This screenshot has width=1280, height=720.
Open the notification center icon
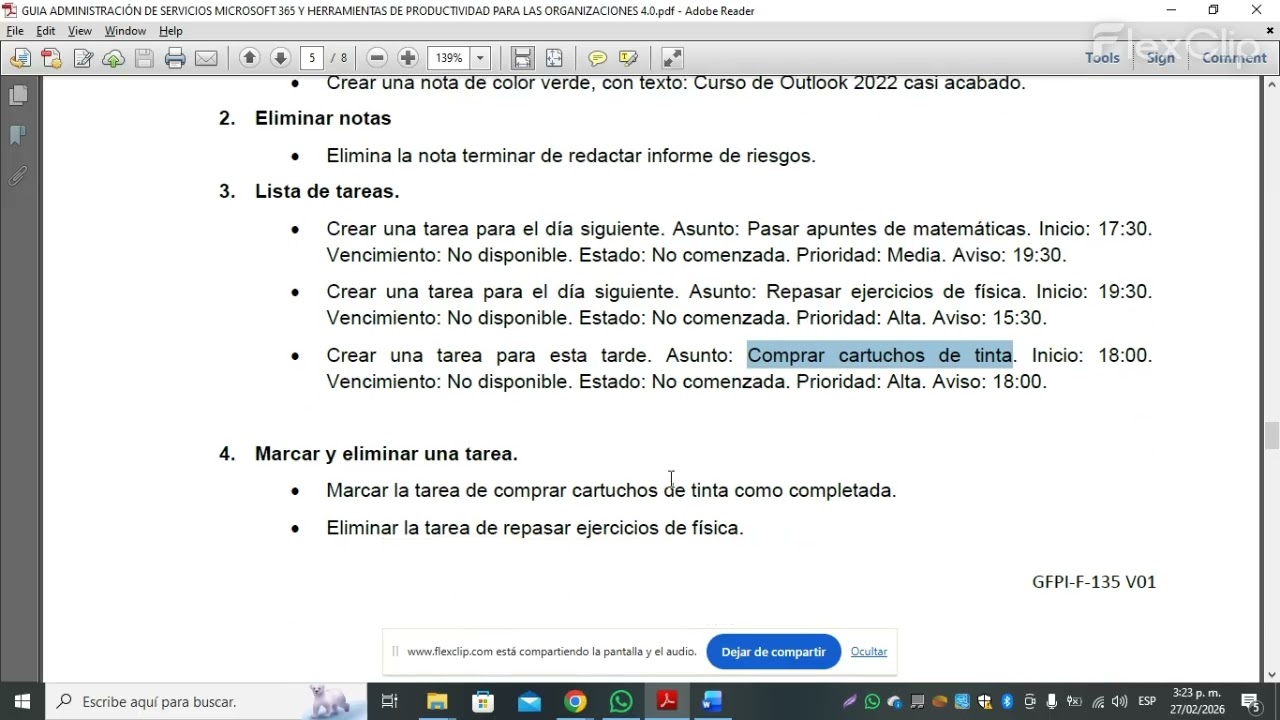point(1249,701)
